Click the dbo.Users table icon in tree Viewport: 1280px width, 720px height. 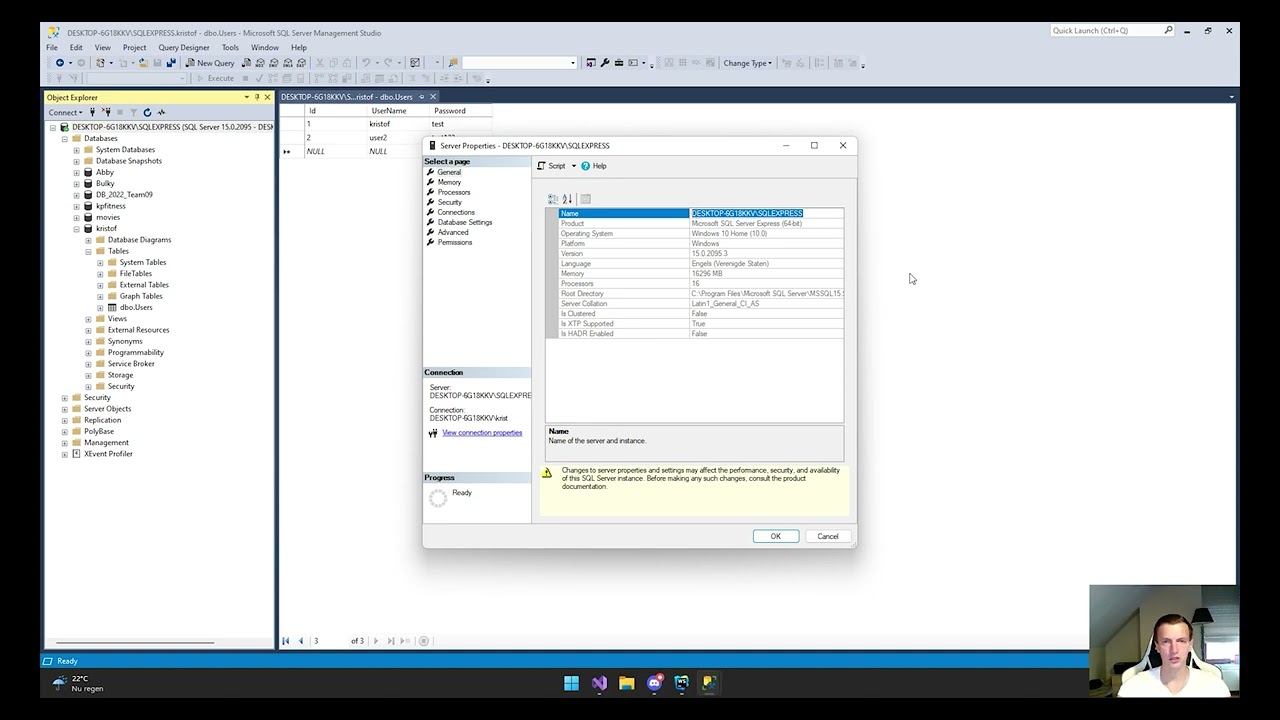coord(113,307)
